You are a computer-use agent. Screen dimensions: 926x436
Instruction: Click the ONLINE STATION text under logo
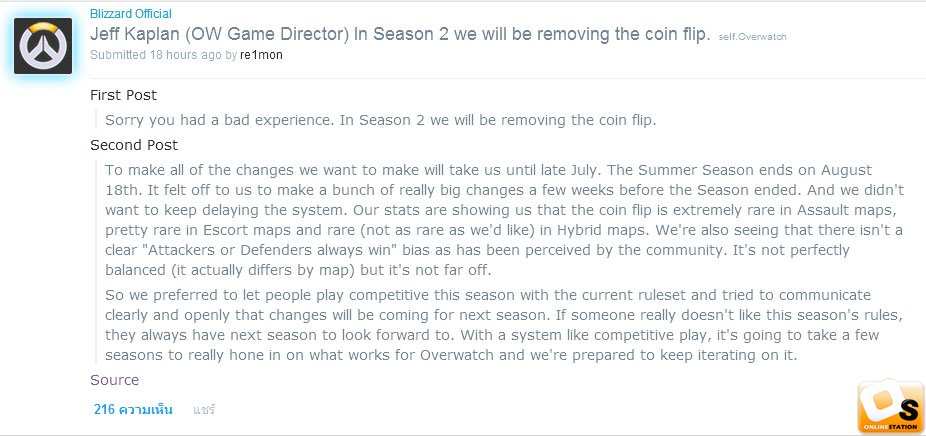891,427
